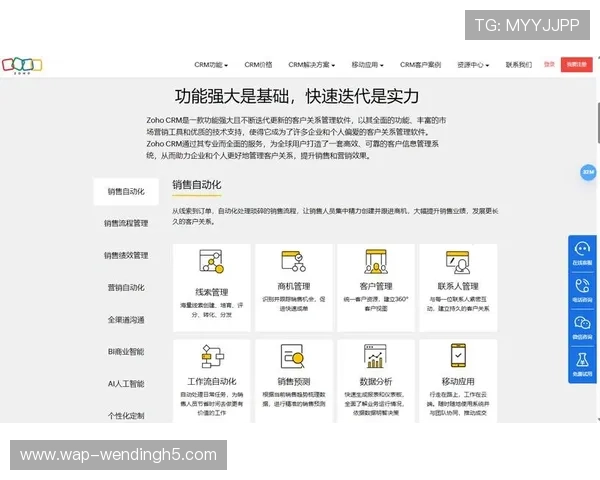Open 联系我们 (contact us) page
Viewport: 600px width, 480px height.
point(518,65)
